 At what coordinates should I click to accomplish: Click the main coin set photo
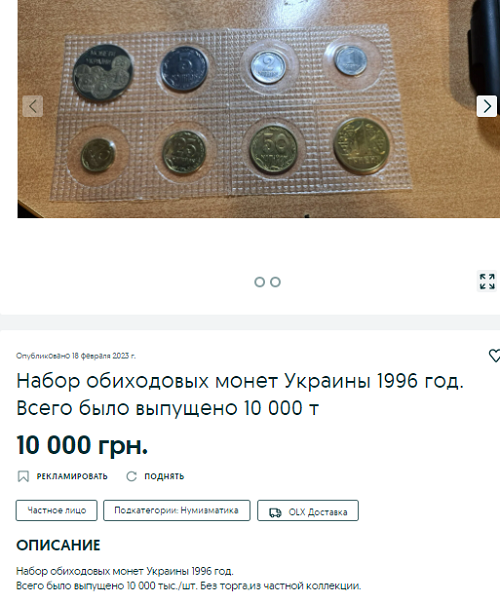tap(258, 109)
